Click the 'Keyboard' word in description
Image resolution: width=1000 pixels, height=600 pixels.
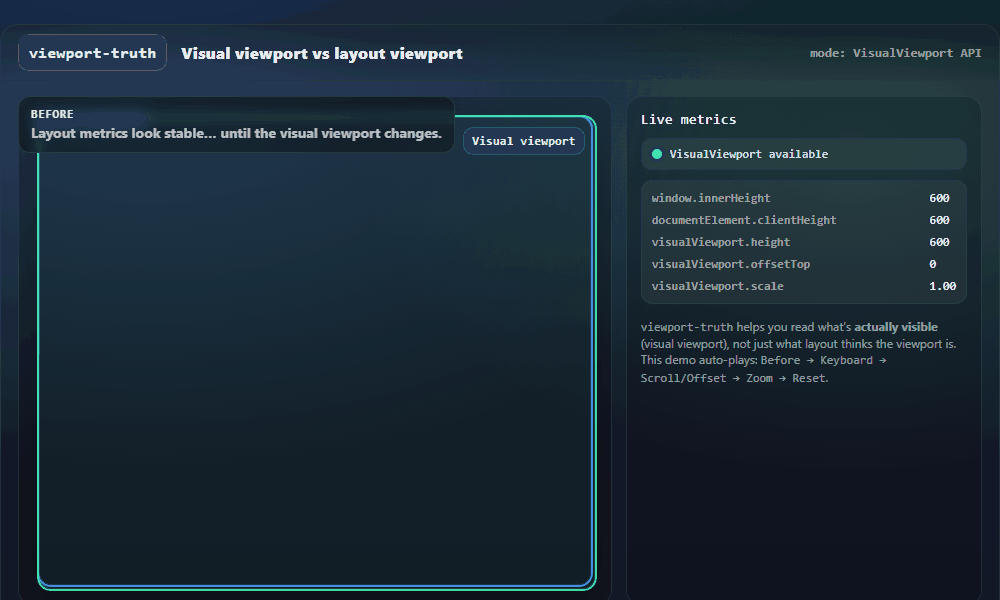(846, 360)
